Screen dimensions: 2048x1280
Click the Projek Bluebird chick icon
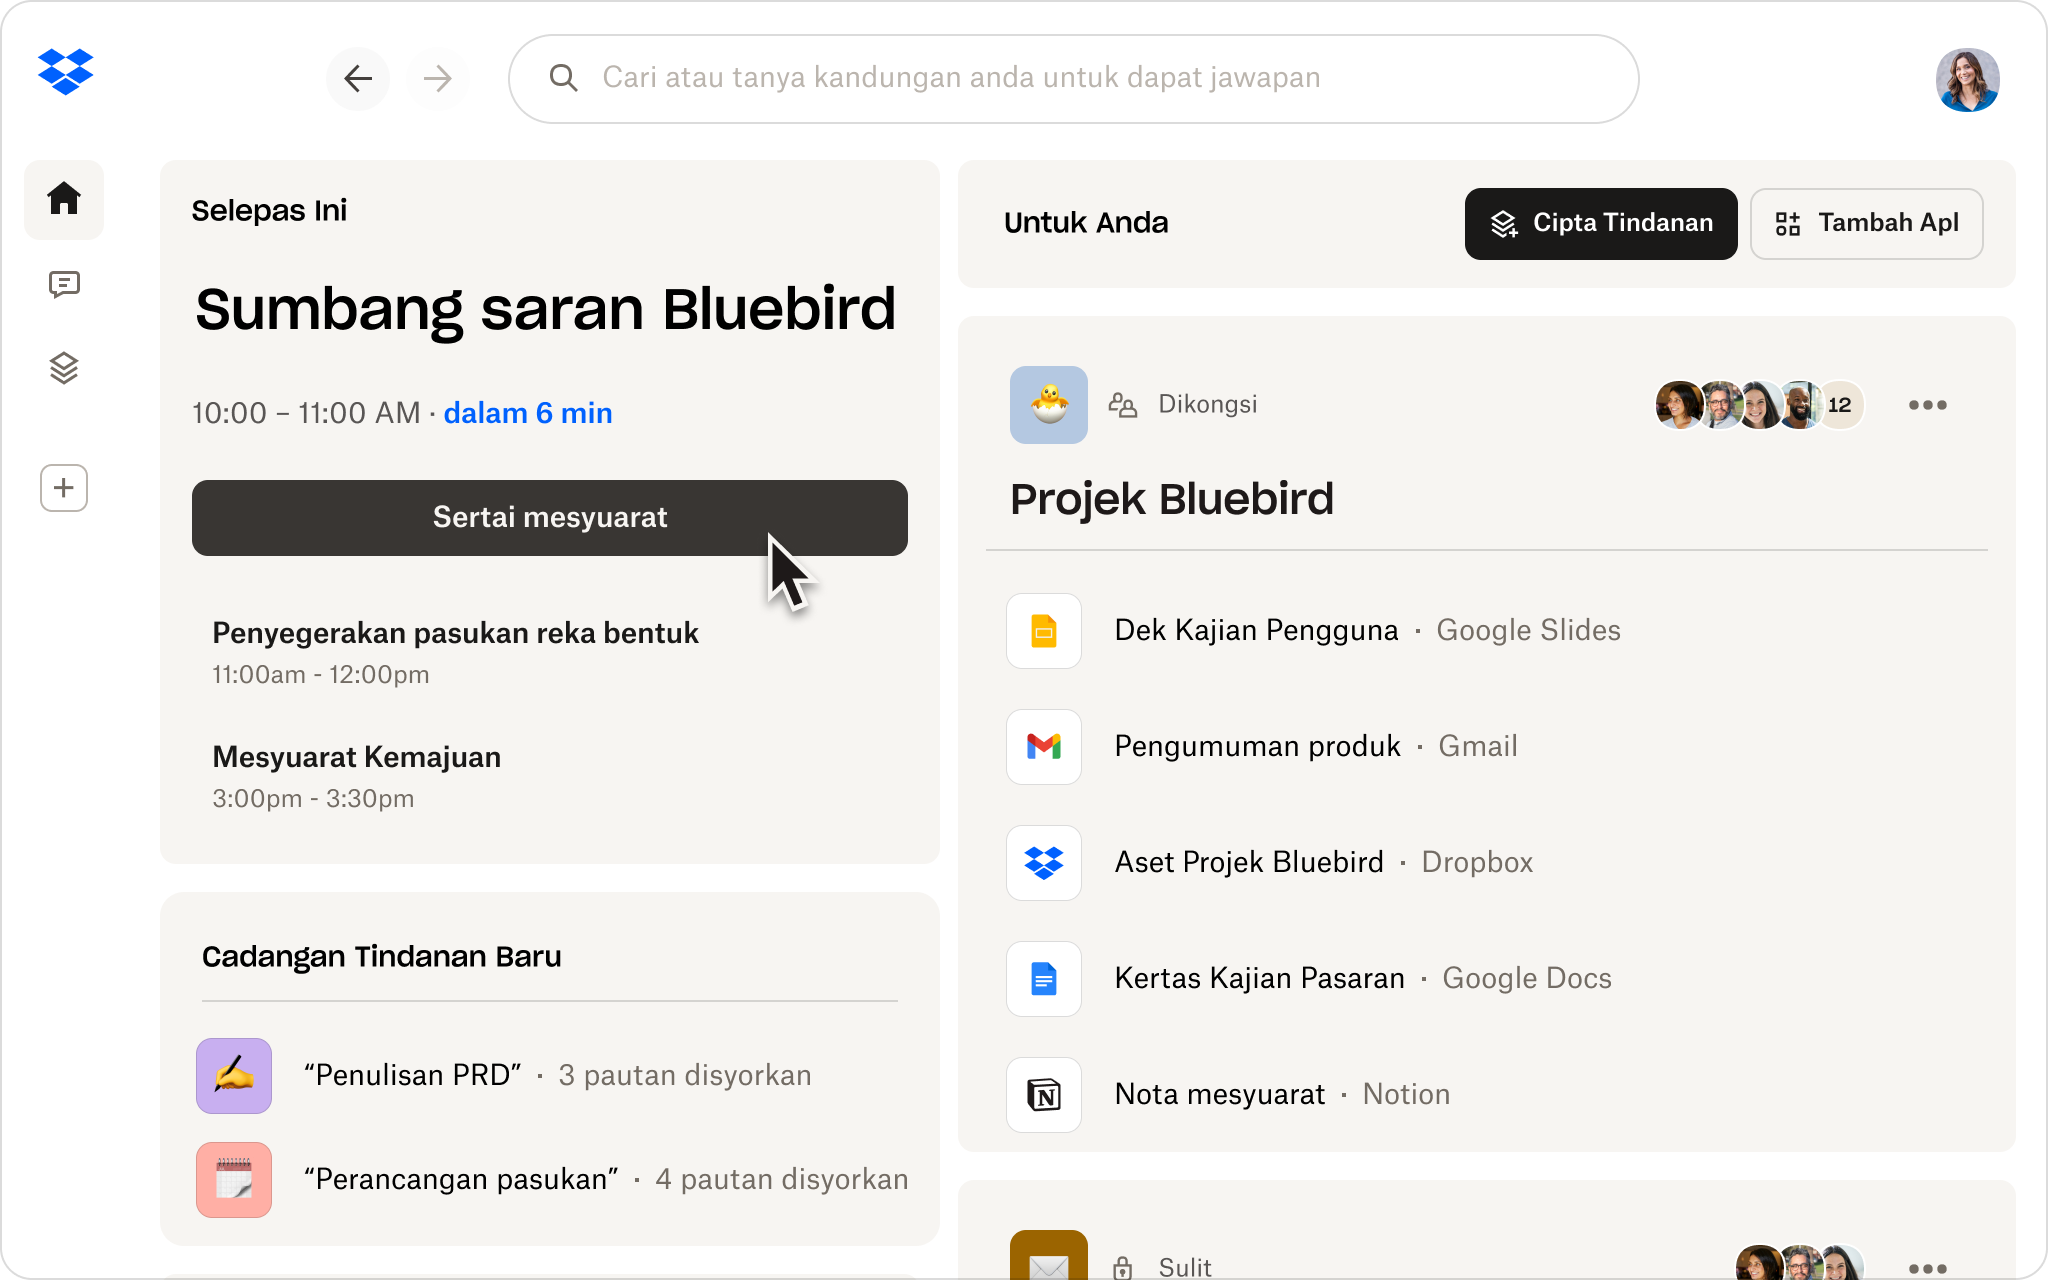pos(1049,405)
